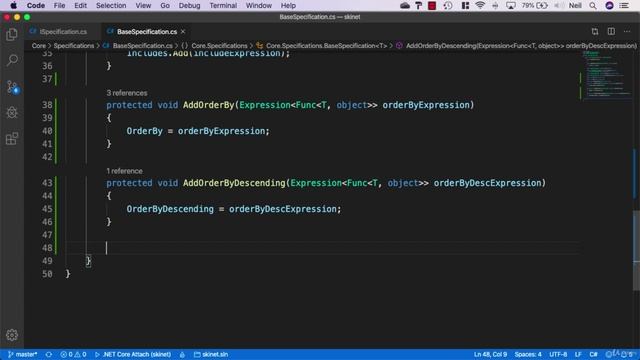Open the Terminal menu

[x=223, y=5]
